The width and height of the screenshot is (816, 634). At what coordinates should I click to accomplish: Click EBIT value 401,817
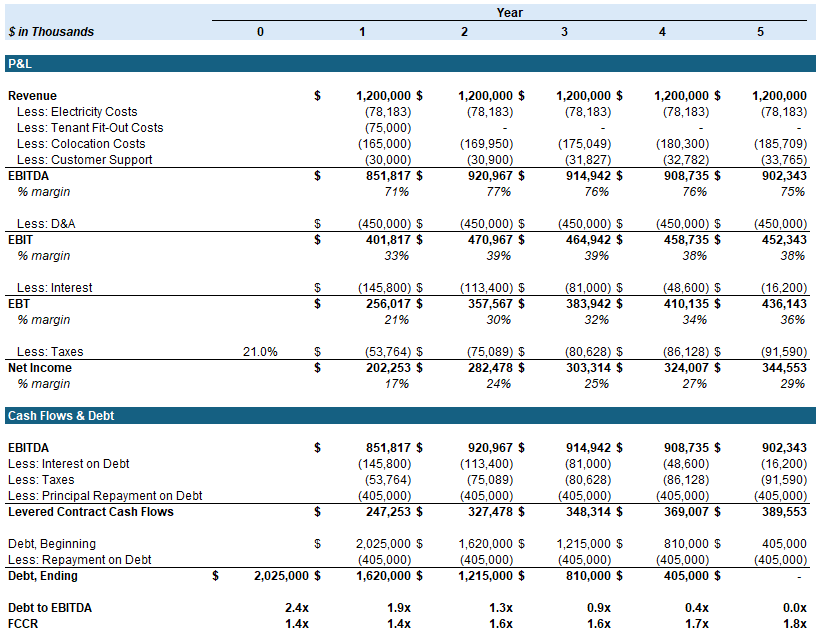click(388, 240)
